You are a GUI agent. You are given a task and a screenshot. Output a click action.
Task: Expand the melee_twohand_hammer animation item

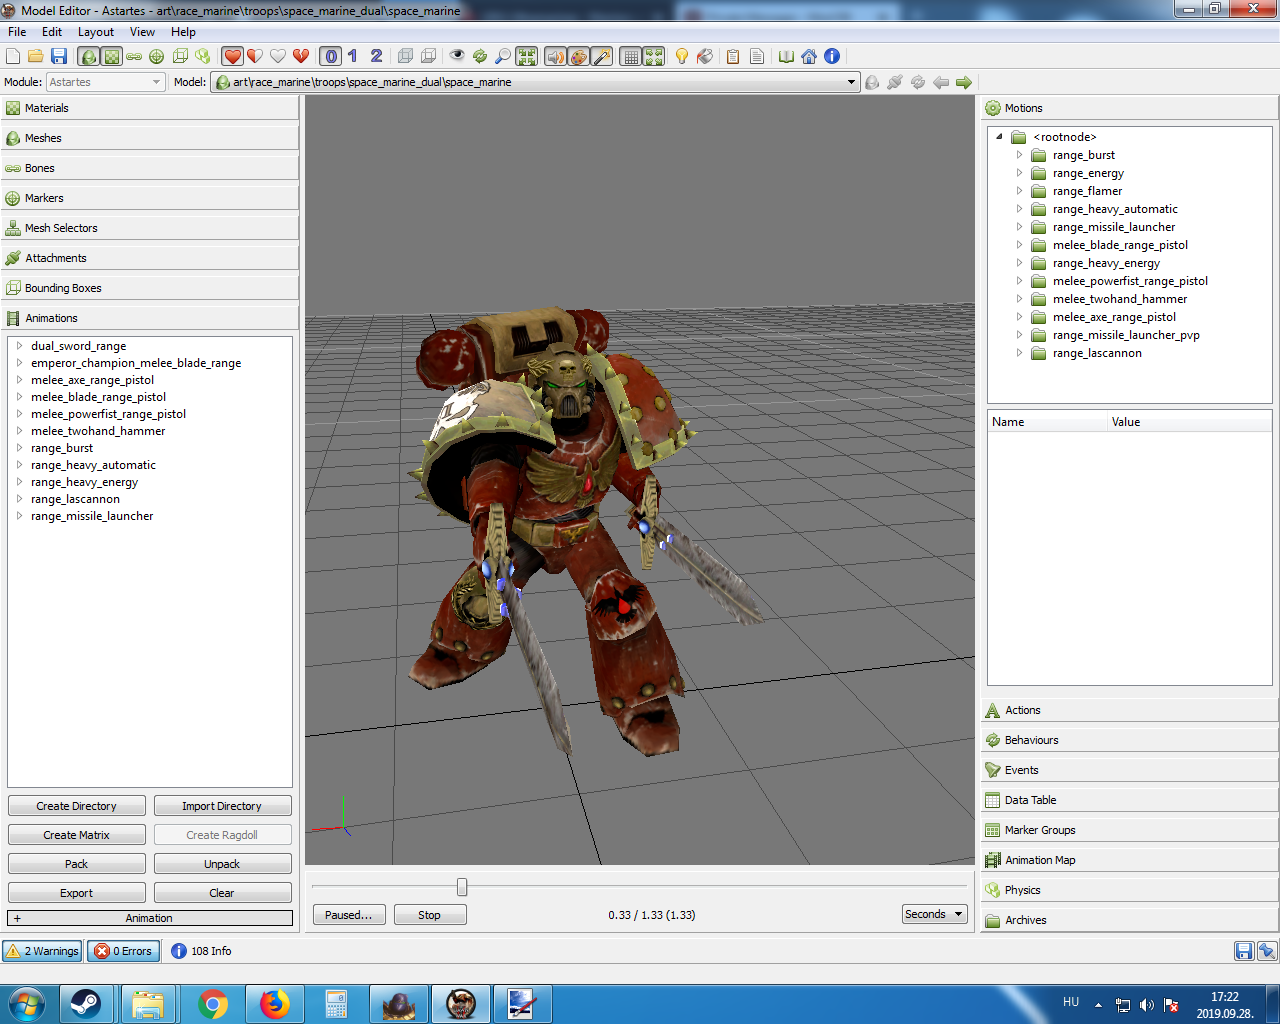pos(19,431)
